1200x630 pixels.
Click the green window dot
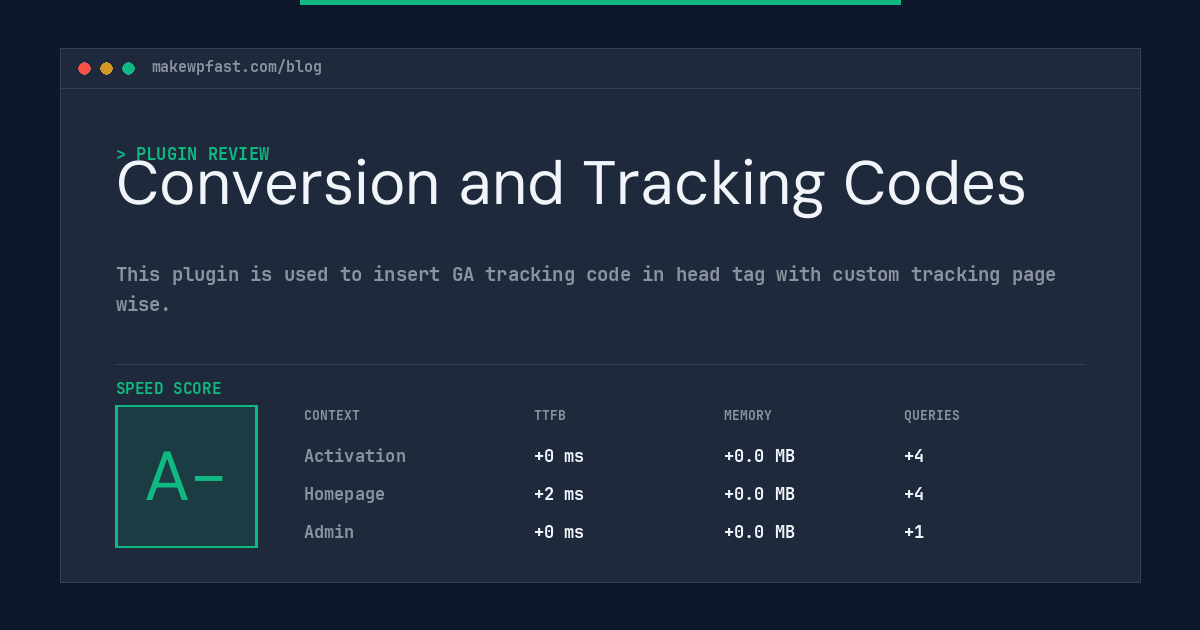(128, 68)
